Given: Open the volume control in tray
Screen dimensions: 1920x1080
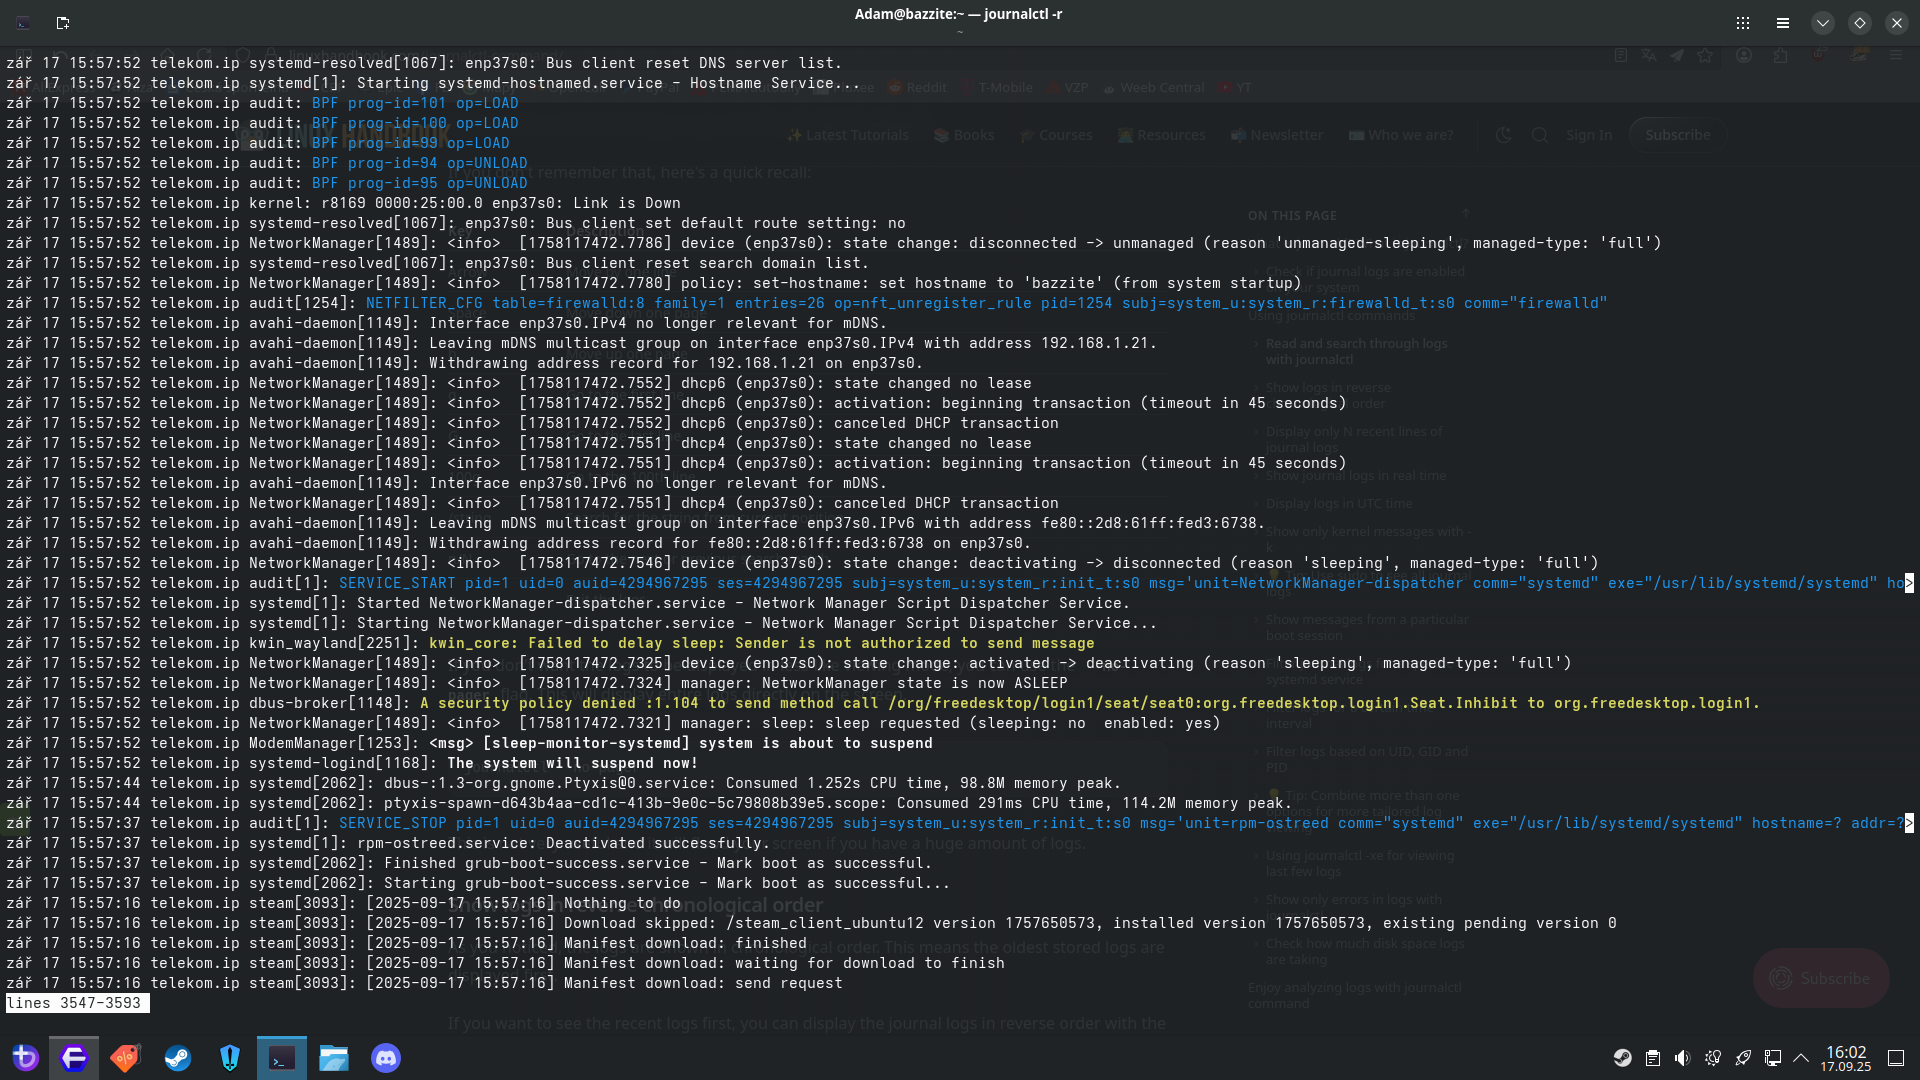Looking at the screenshot, I should click(x=1683, y=1058).
